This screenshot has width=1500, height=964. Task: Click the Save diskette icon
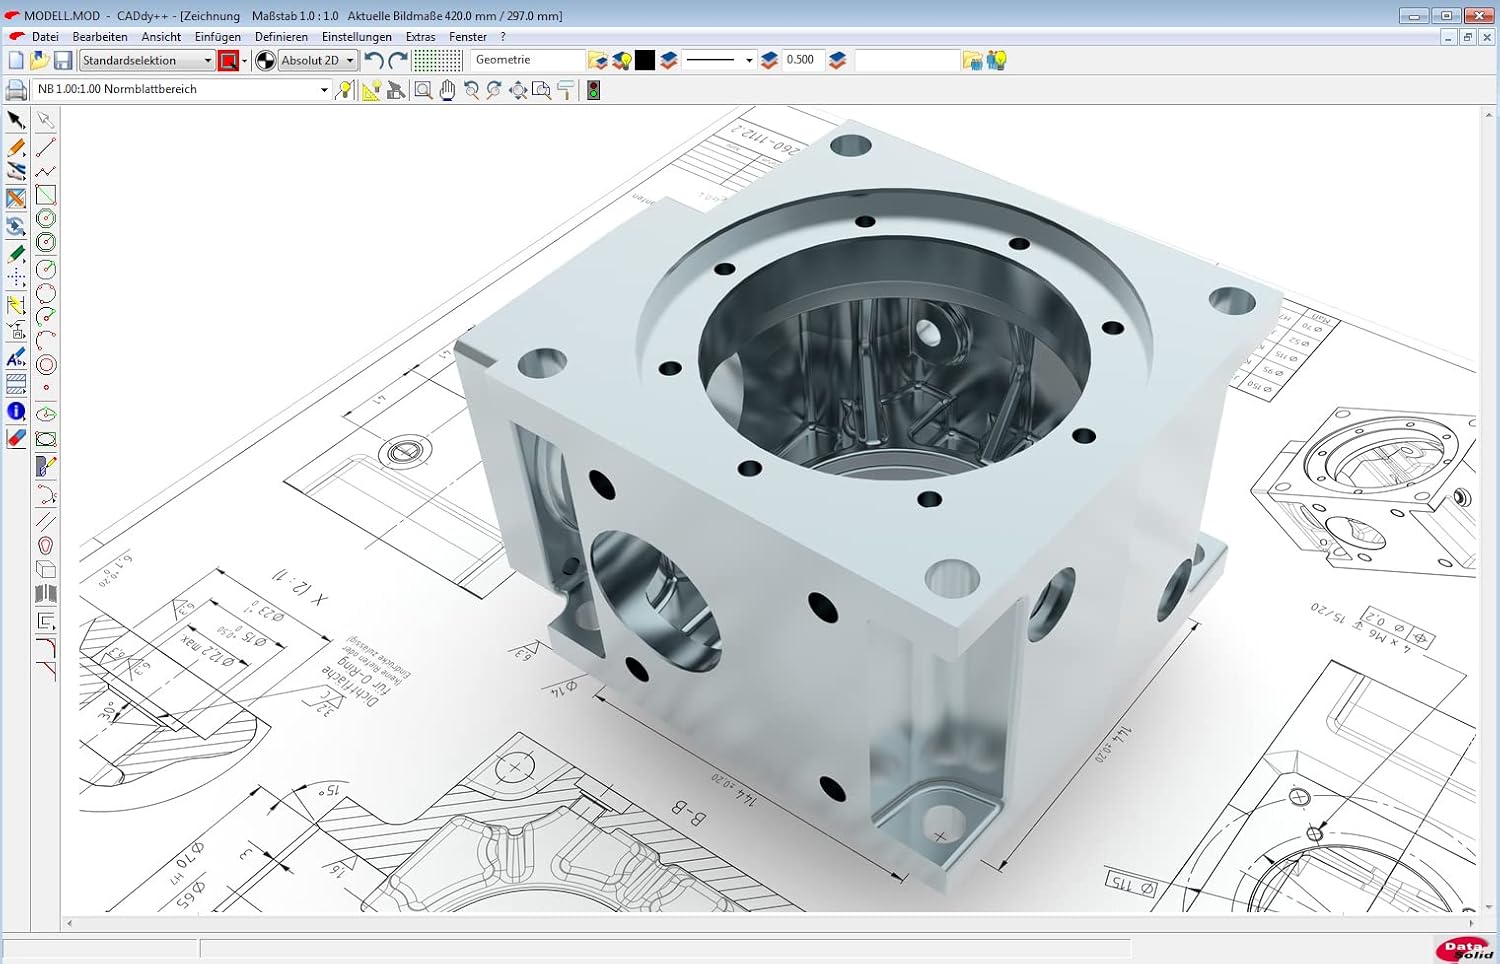pyautogui.click(x=63, y=61)
